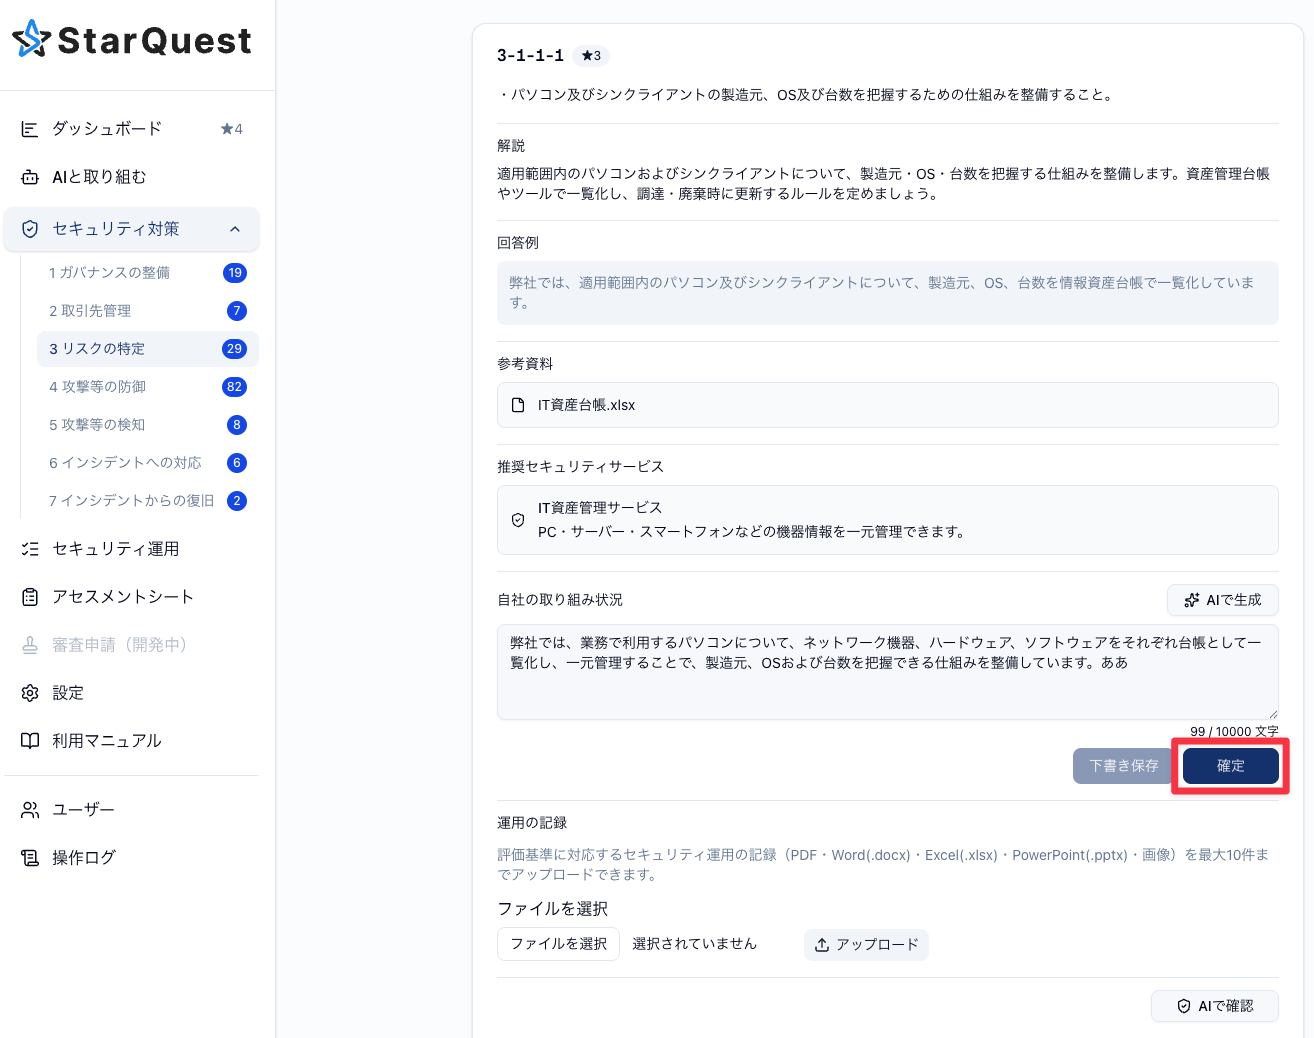
Task: Select 4 攻撃等の防御 submenu
Action: pos(148,387)
